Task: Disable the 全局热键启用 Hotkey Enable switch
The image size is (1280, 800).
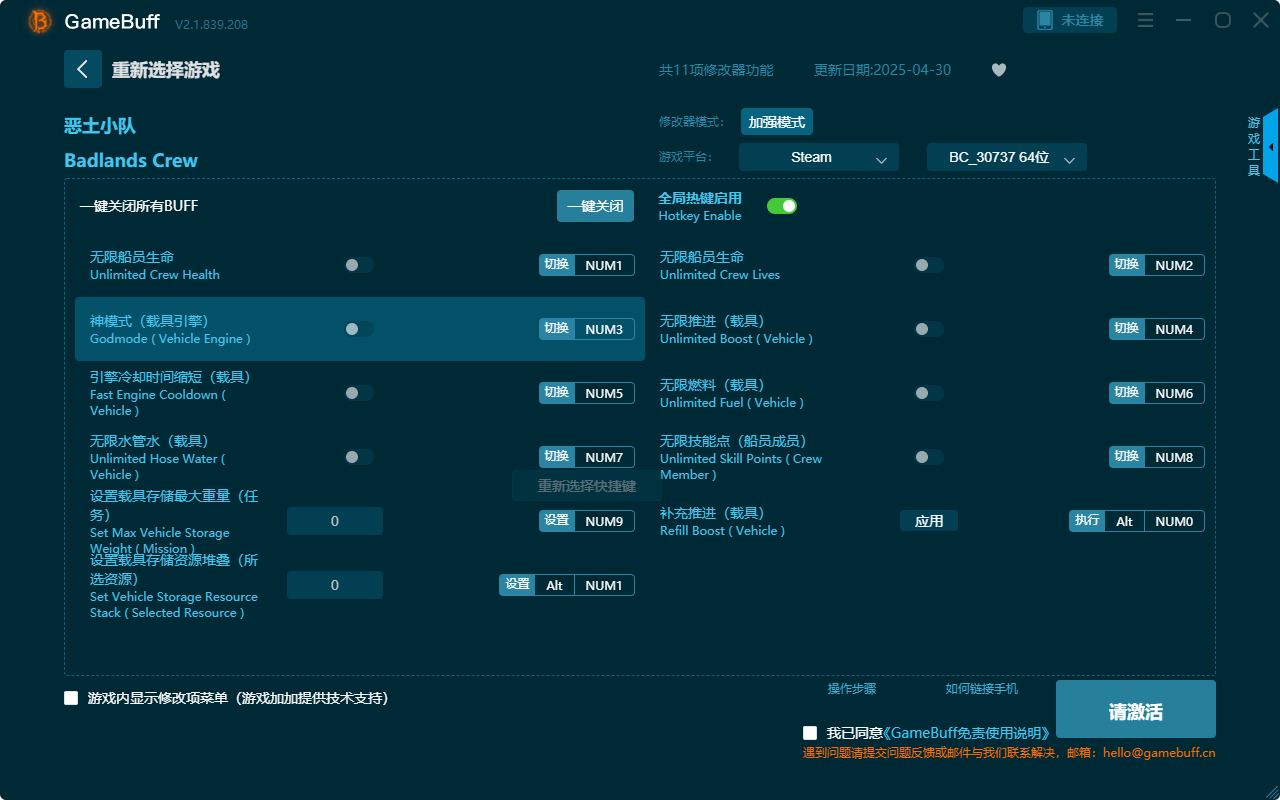Action: (782, 205)
